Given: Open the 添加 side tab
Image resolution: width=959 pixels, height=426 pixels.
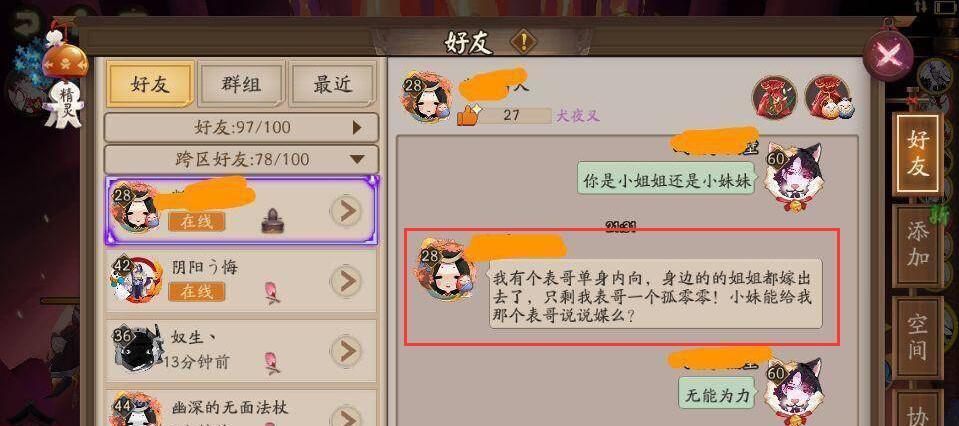Looking at the screenshot, I should pyautogui.click(x=917, y=246).
